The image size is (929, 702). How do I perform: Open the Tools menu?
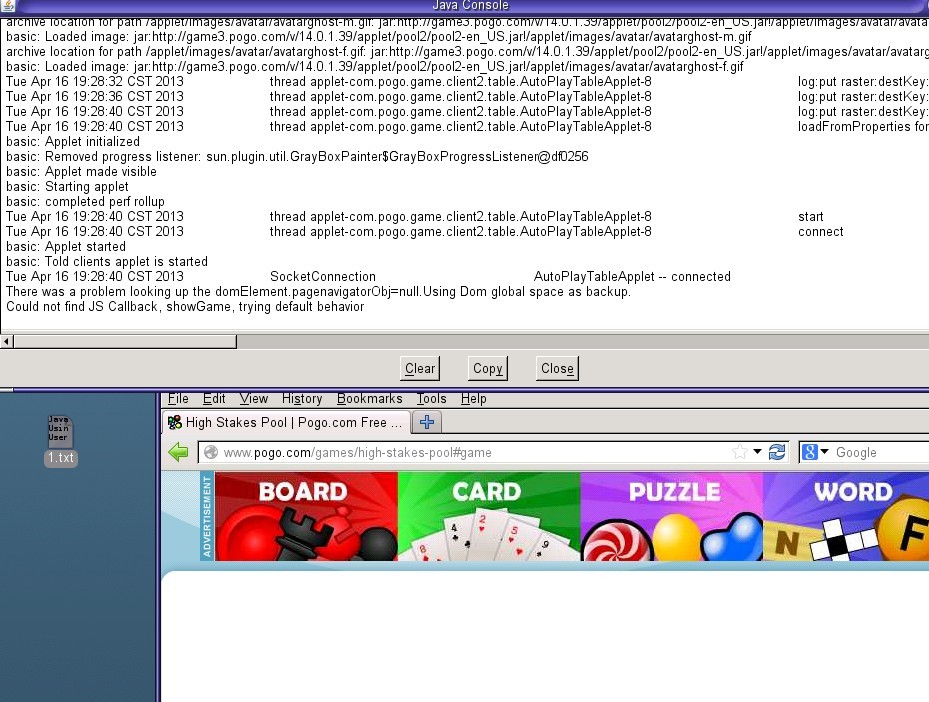tap(432, 398)
